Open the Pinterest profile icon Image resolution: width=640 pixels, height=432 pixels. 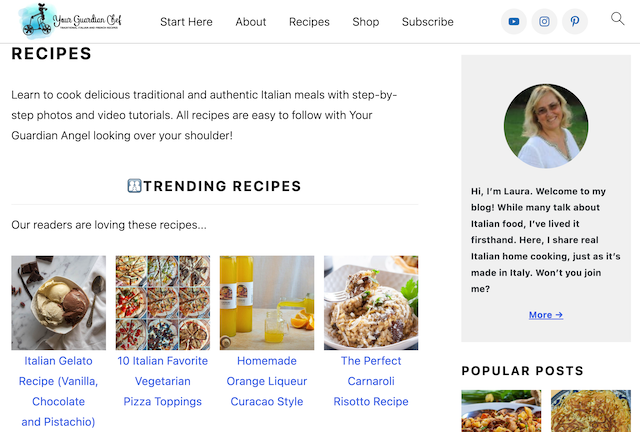574,21
